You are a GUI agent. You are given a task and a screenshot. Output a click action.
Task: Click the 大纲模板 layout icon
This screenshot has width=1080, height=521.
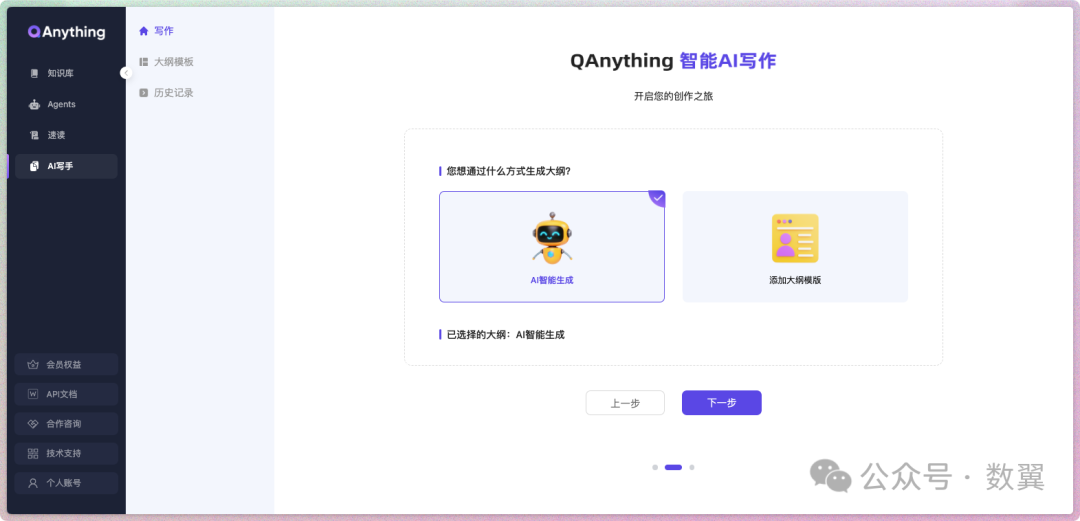tap(143, 61)
